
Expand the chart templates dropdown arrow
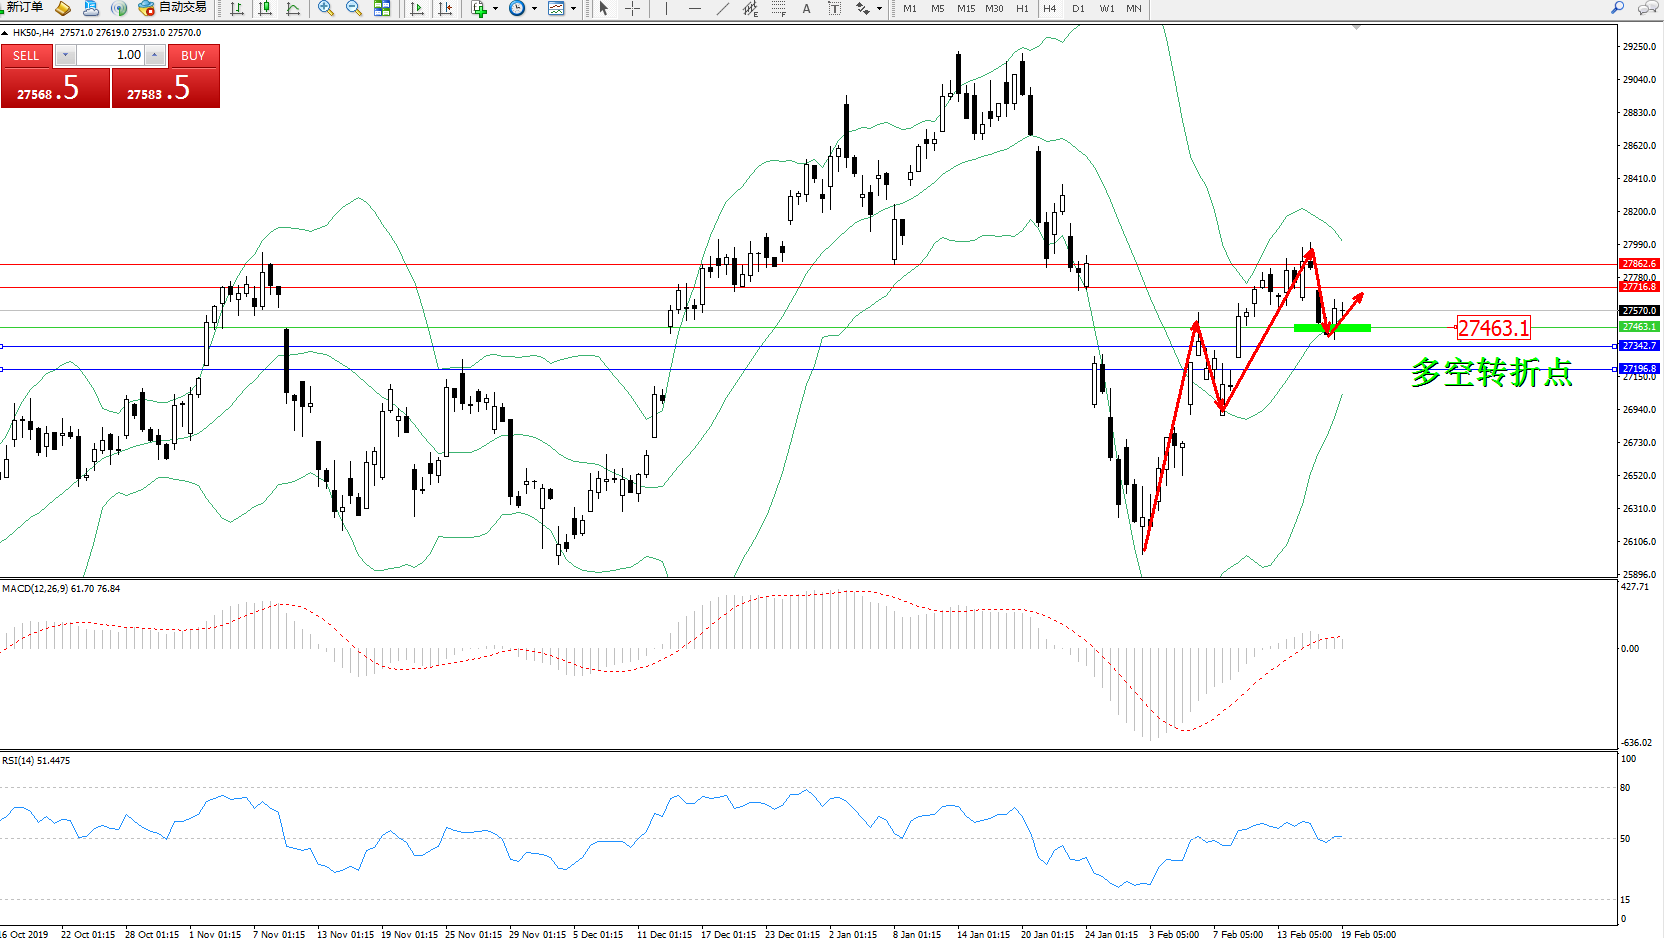click(573, 9)
